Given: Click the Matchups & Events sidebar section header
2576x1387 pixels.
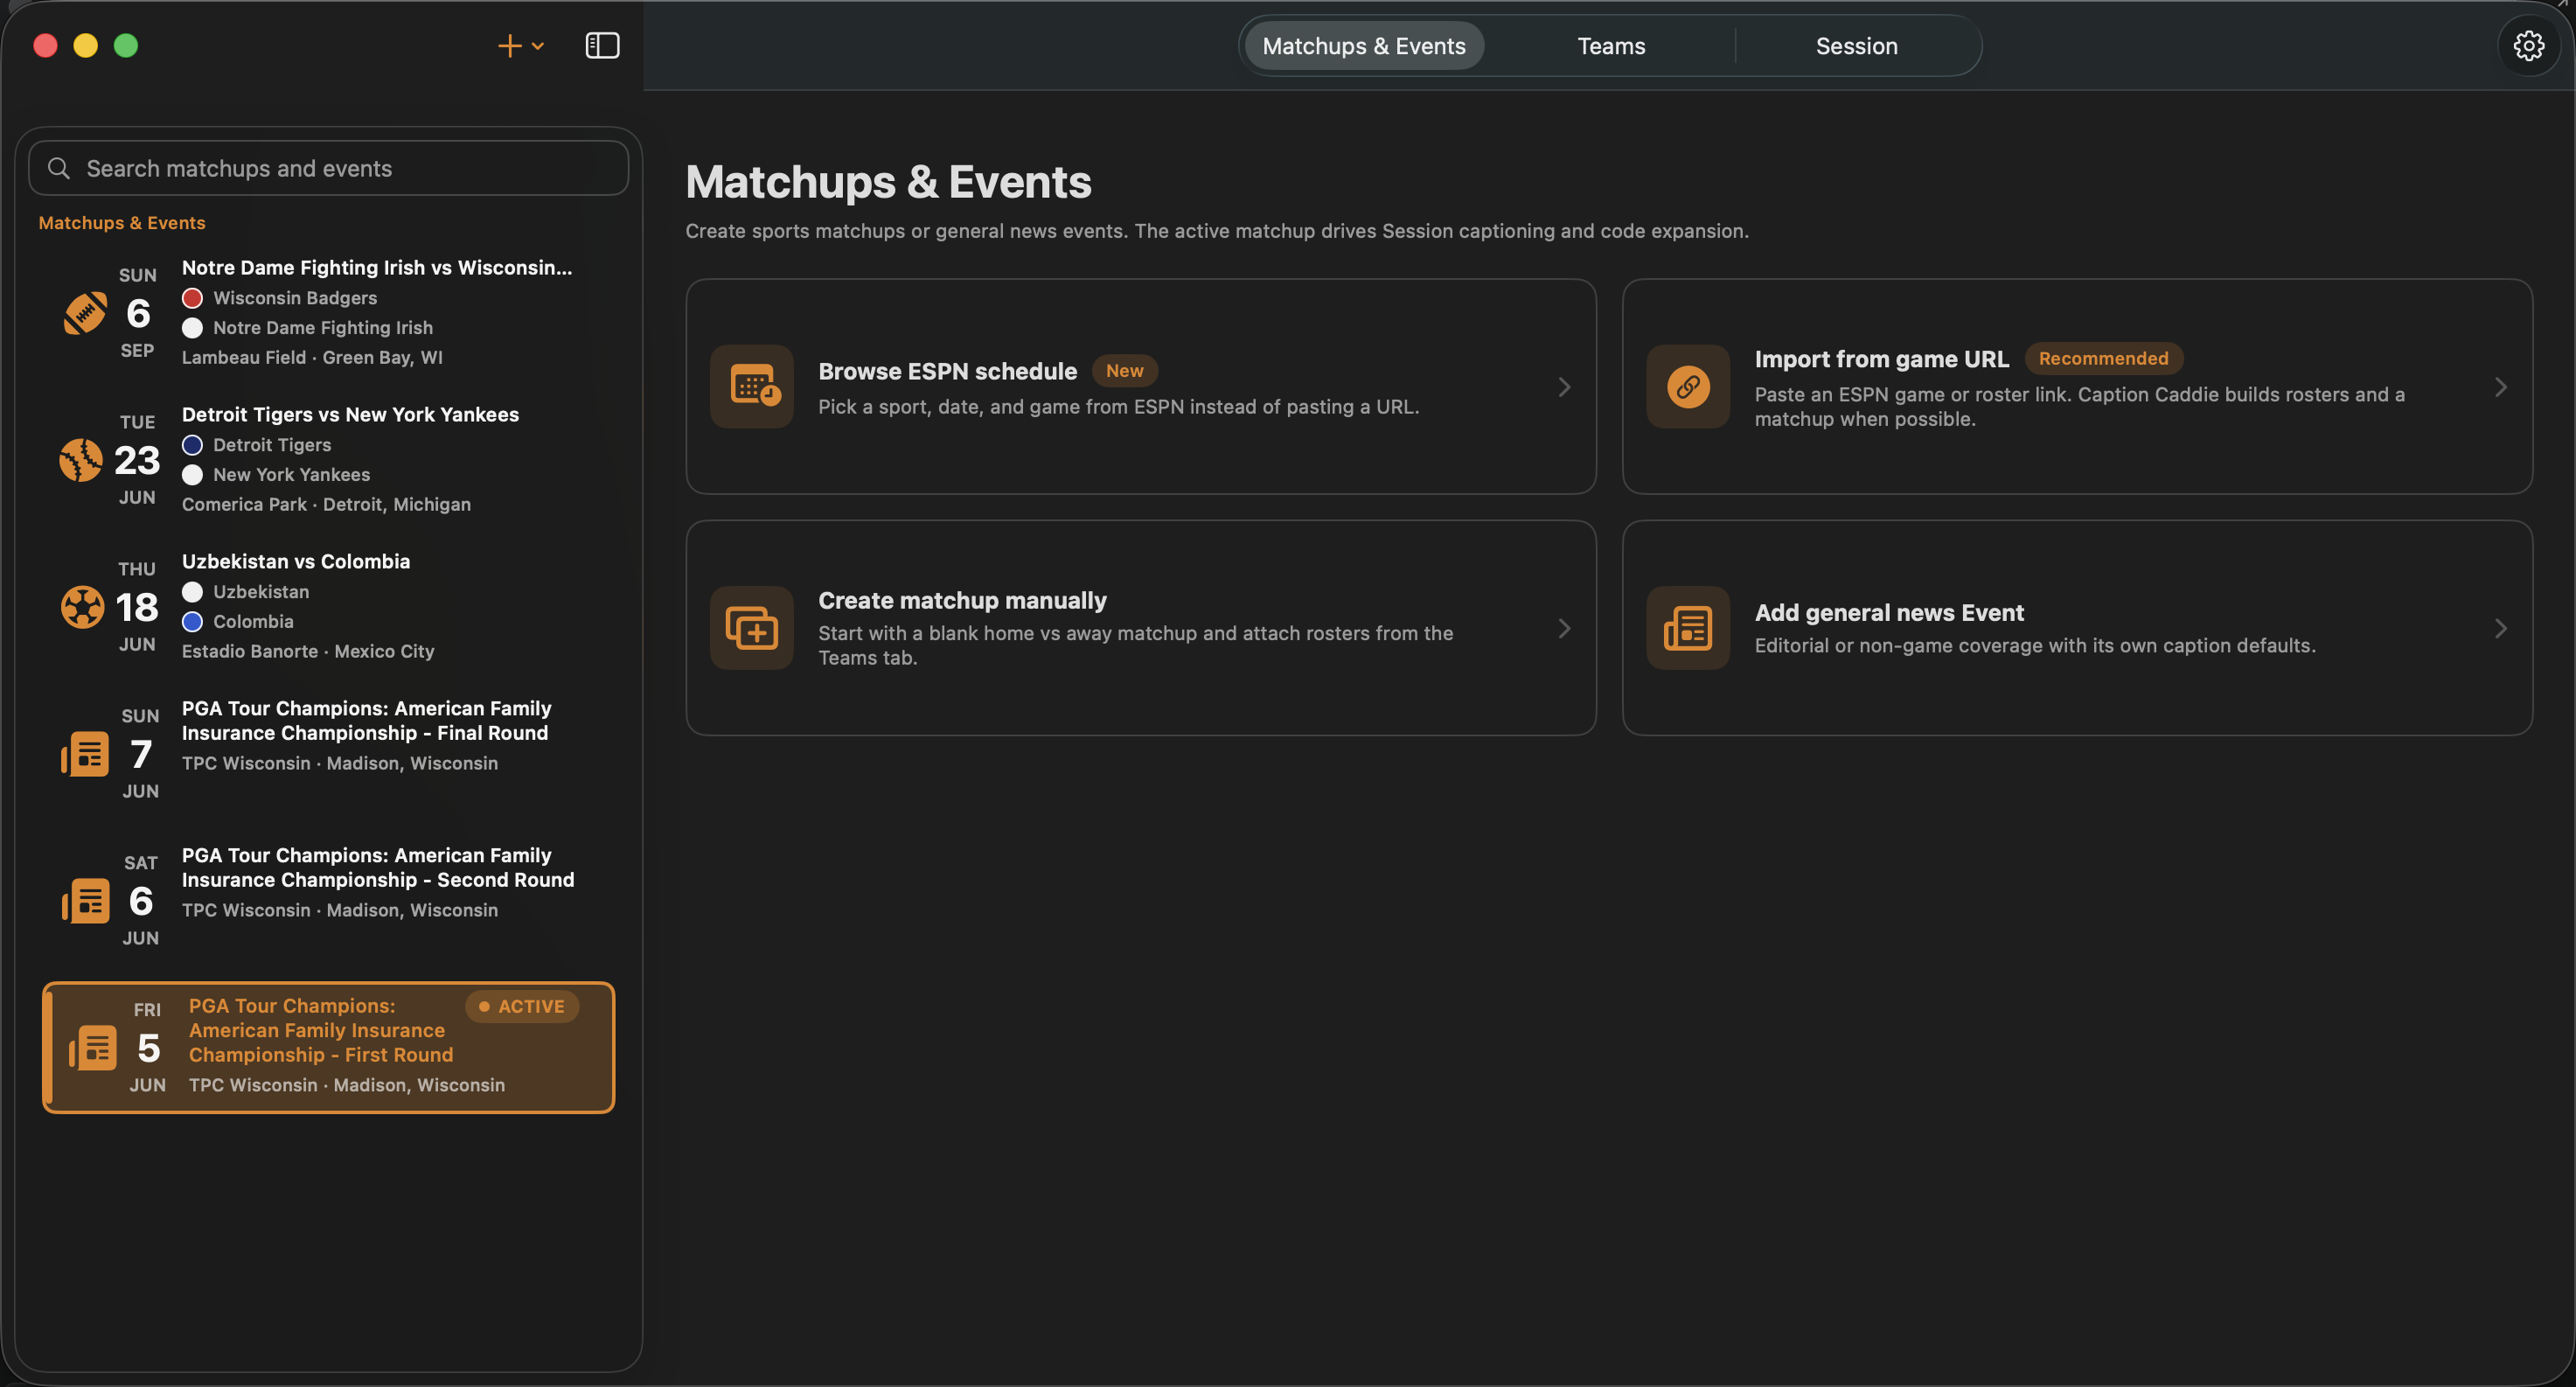Looking at the screenshot, I should (x=122, y=223).
